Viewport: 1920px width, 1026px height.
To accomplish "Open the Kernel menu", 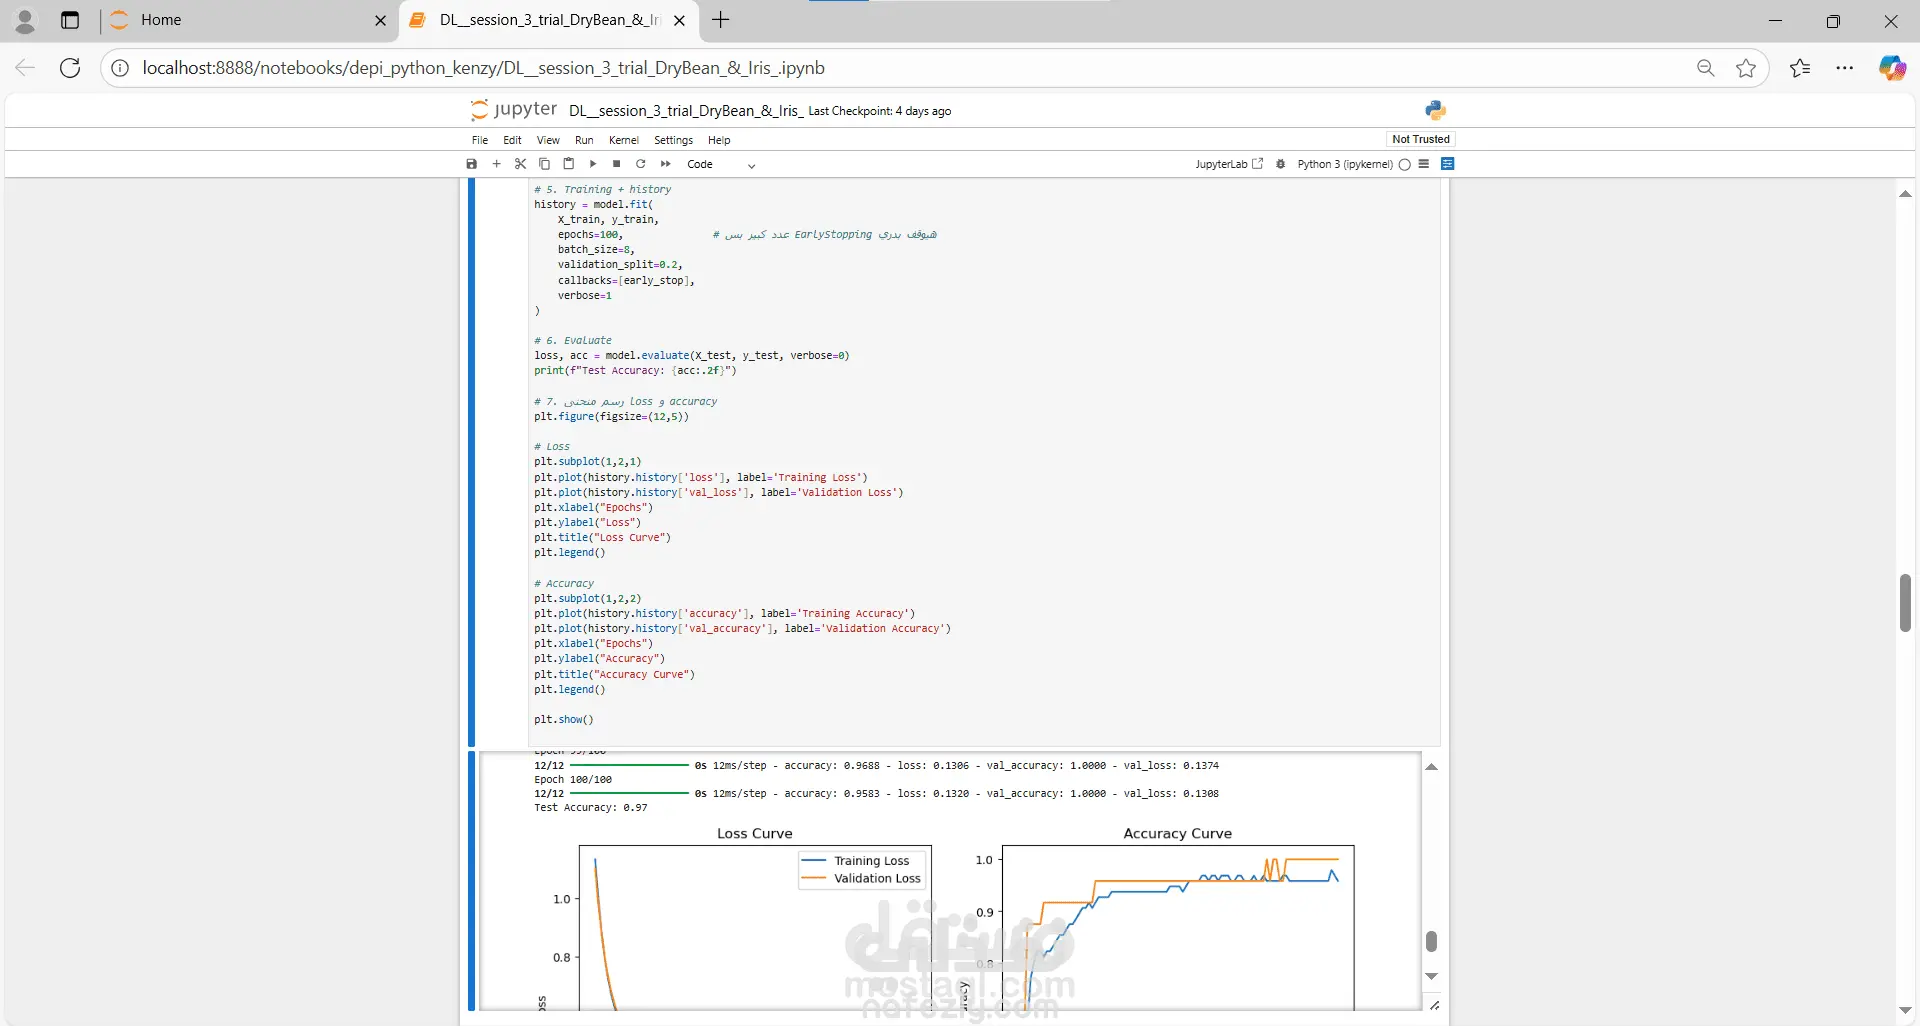I will (x=623, y=141).
